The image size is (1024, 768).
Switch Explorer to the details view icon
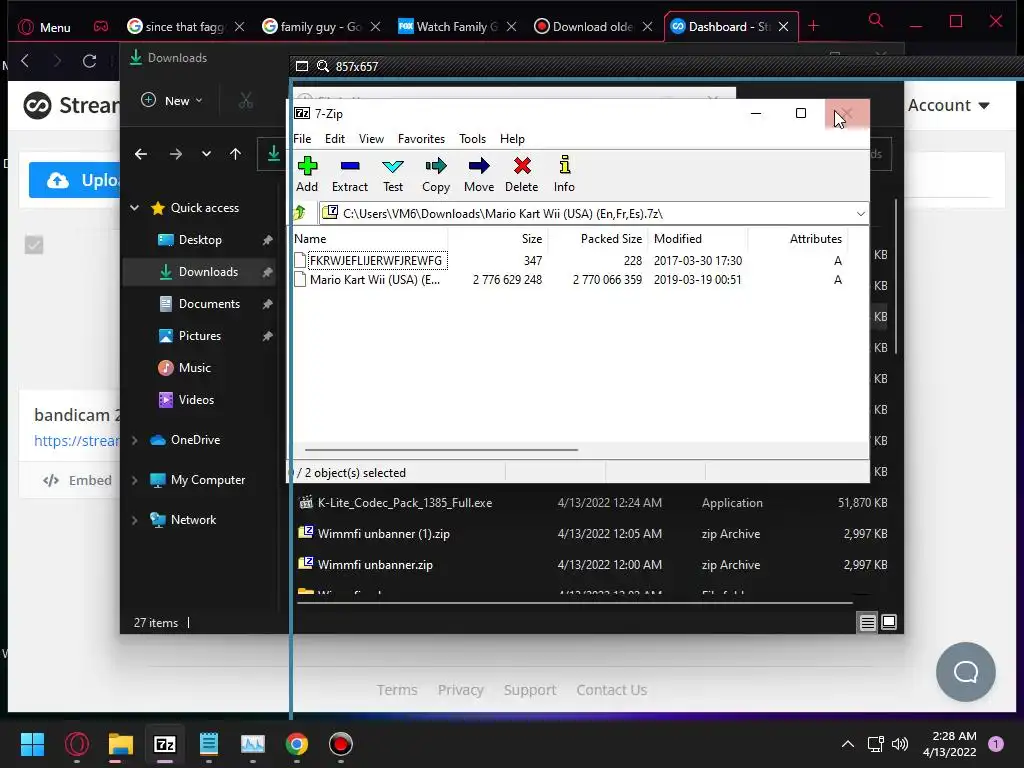(867, 622)
